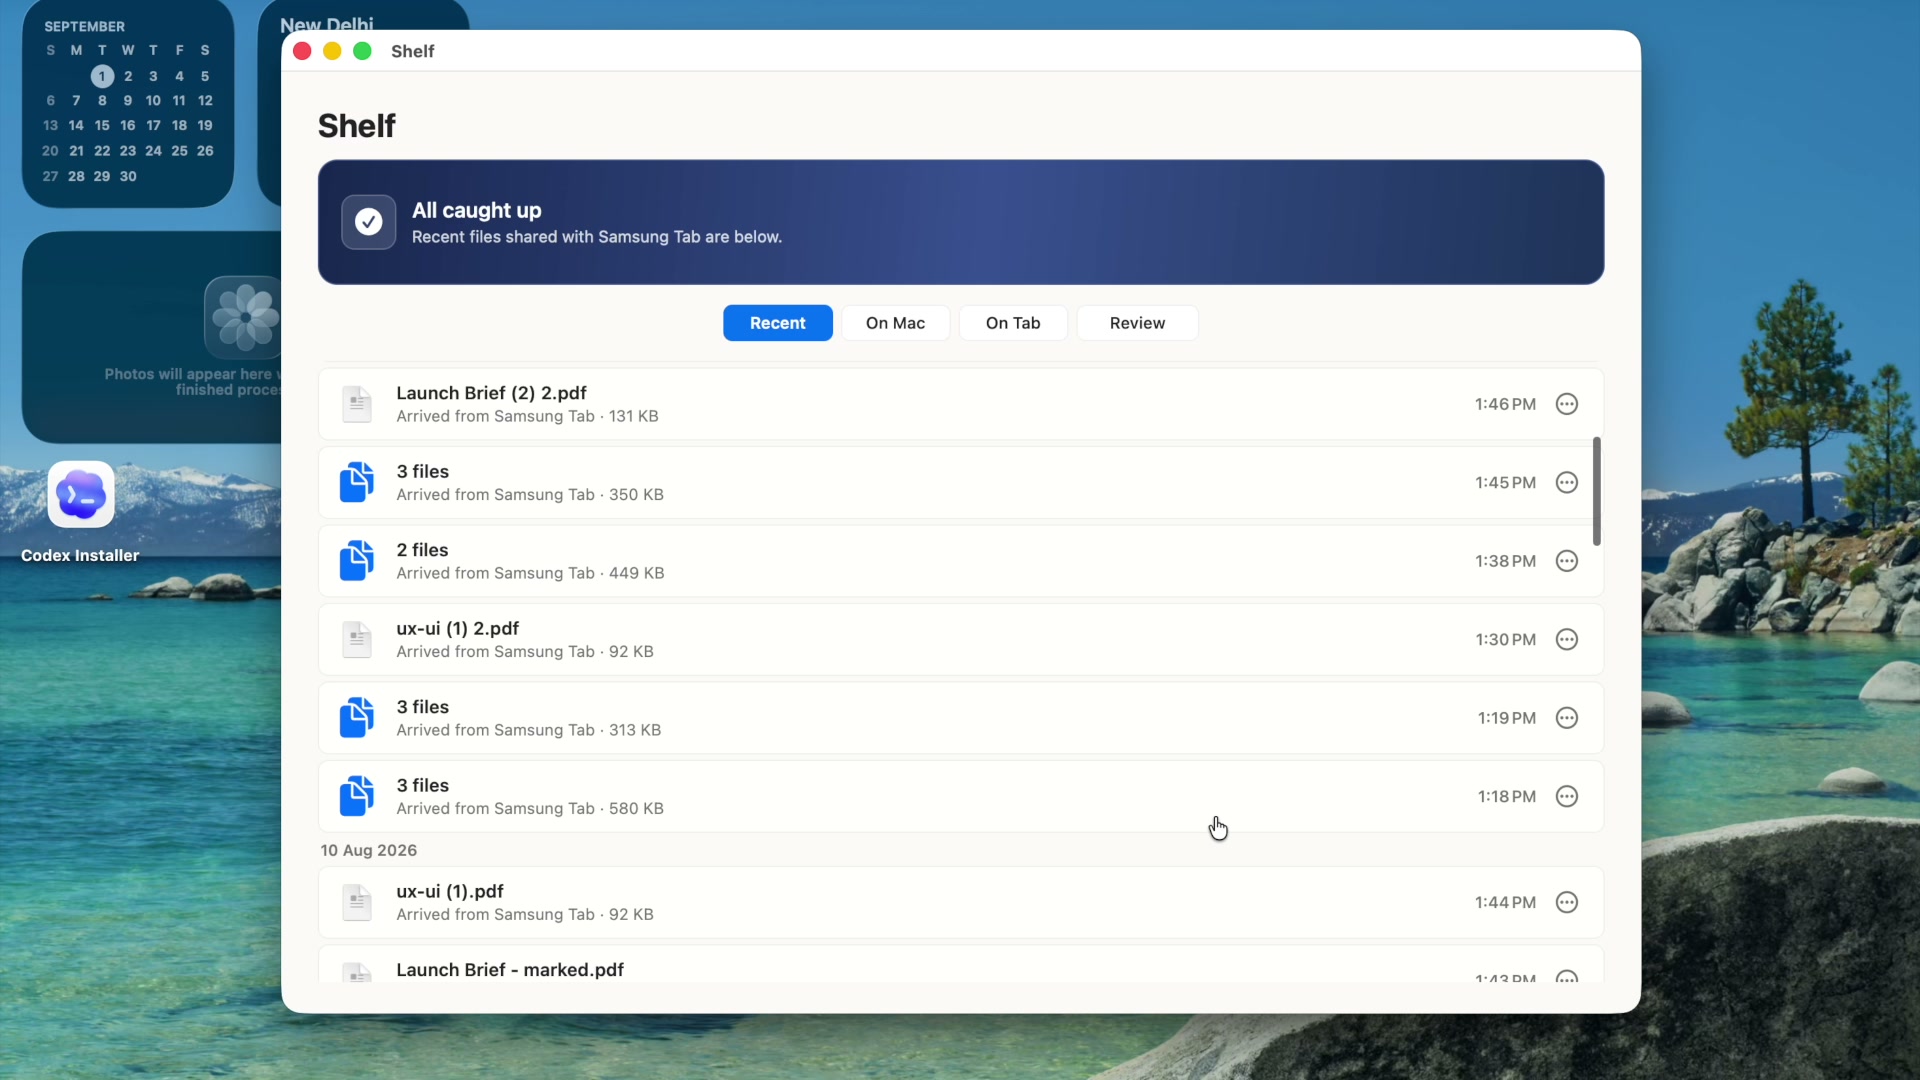Viewport: 1920px width, 1080px height.
Task: Click the stacked files icon of the 2 files row
Action: coord(357,561)
